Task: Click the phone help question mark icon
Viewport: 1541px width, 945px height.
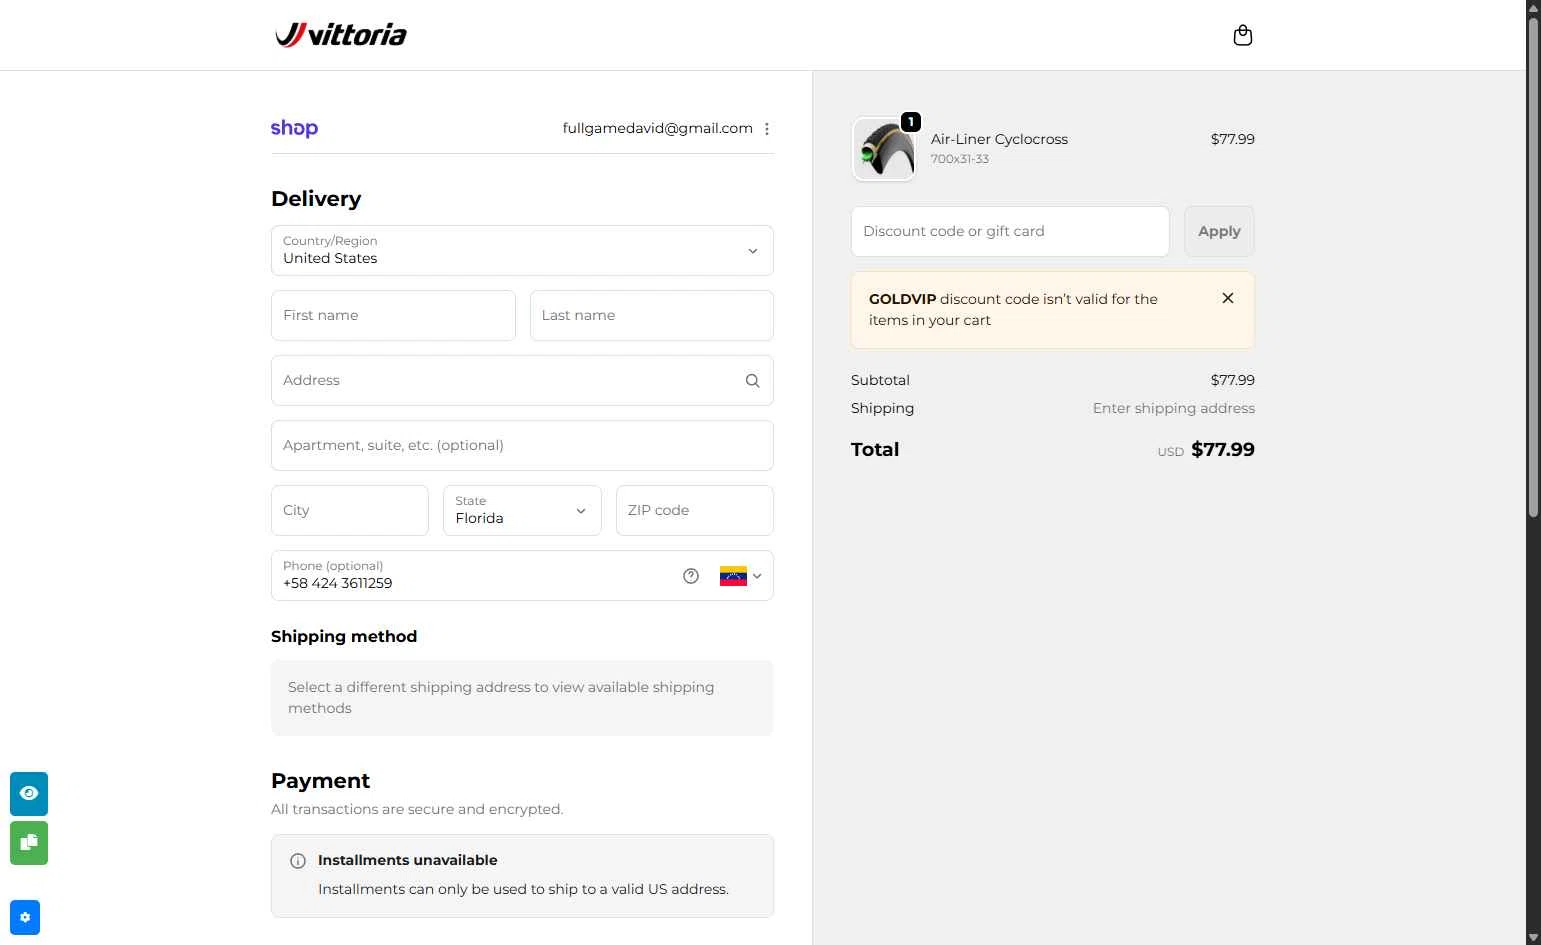Action: 691,576
